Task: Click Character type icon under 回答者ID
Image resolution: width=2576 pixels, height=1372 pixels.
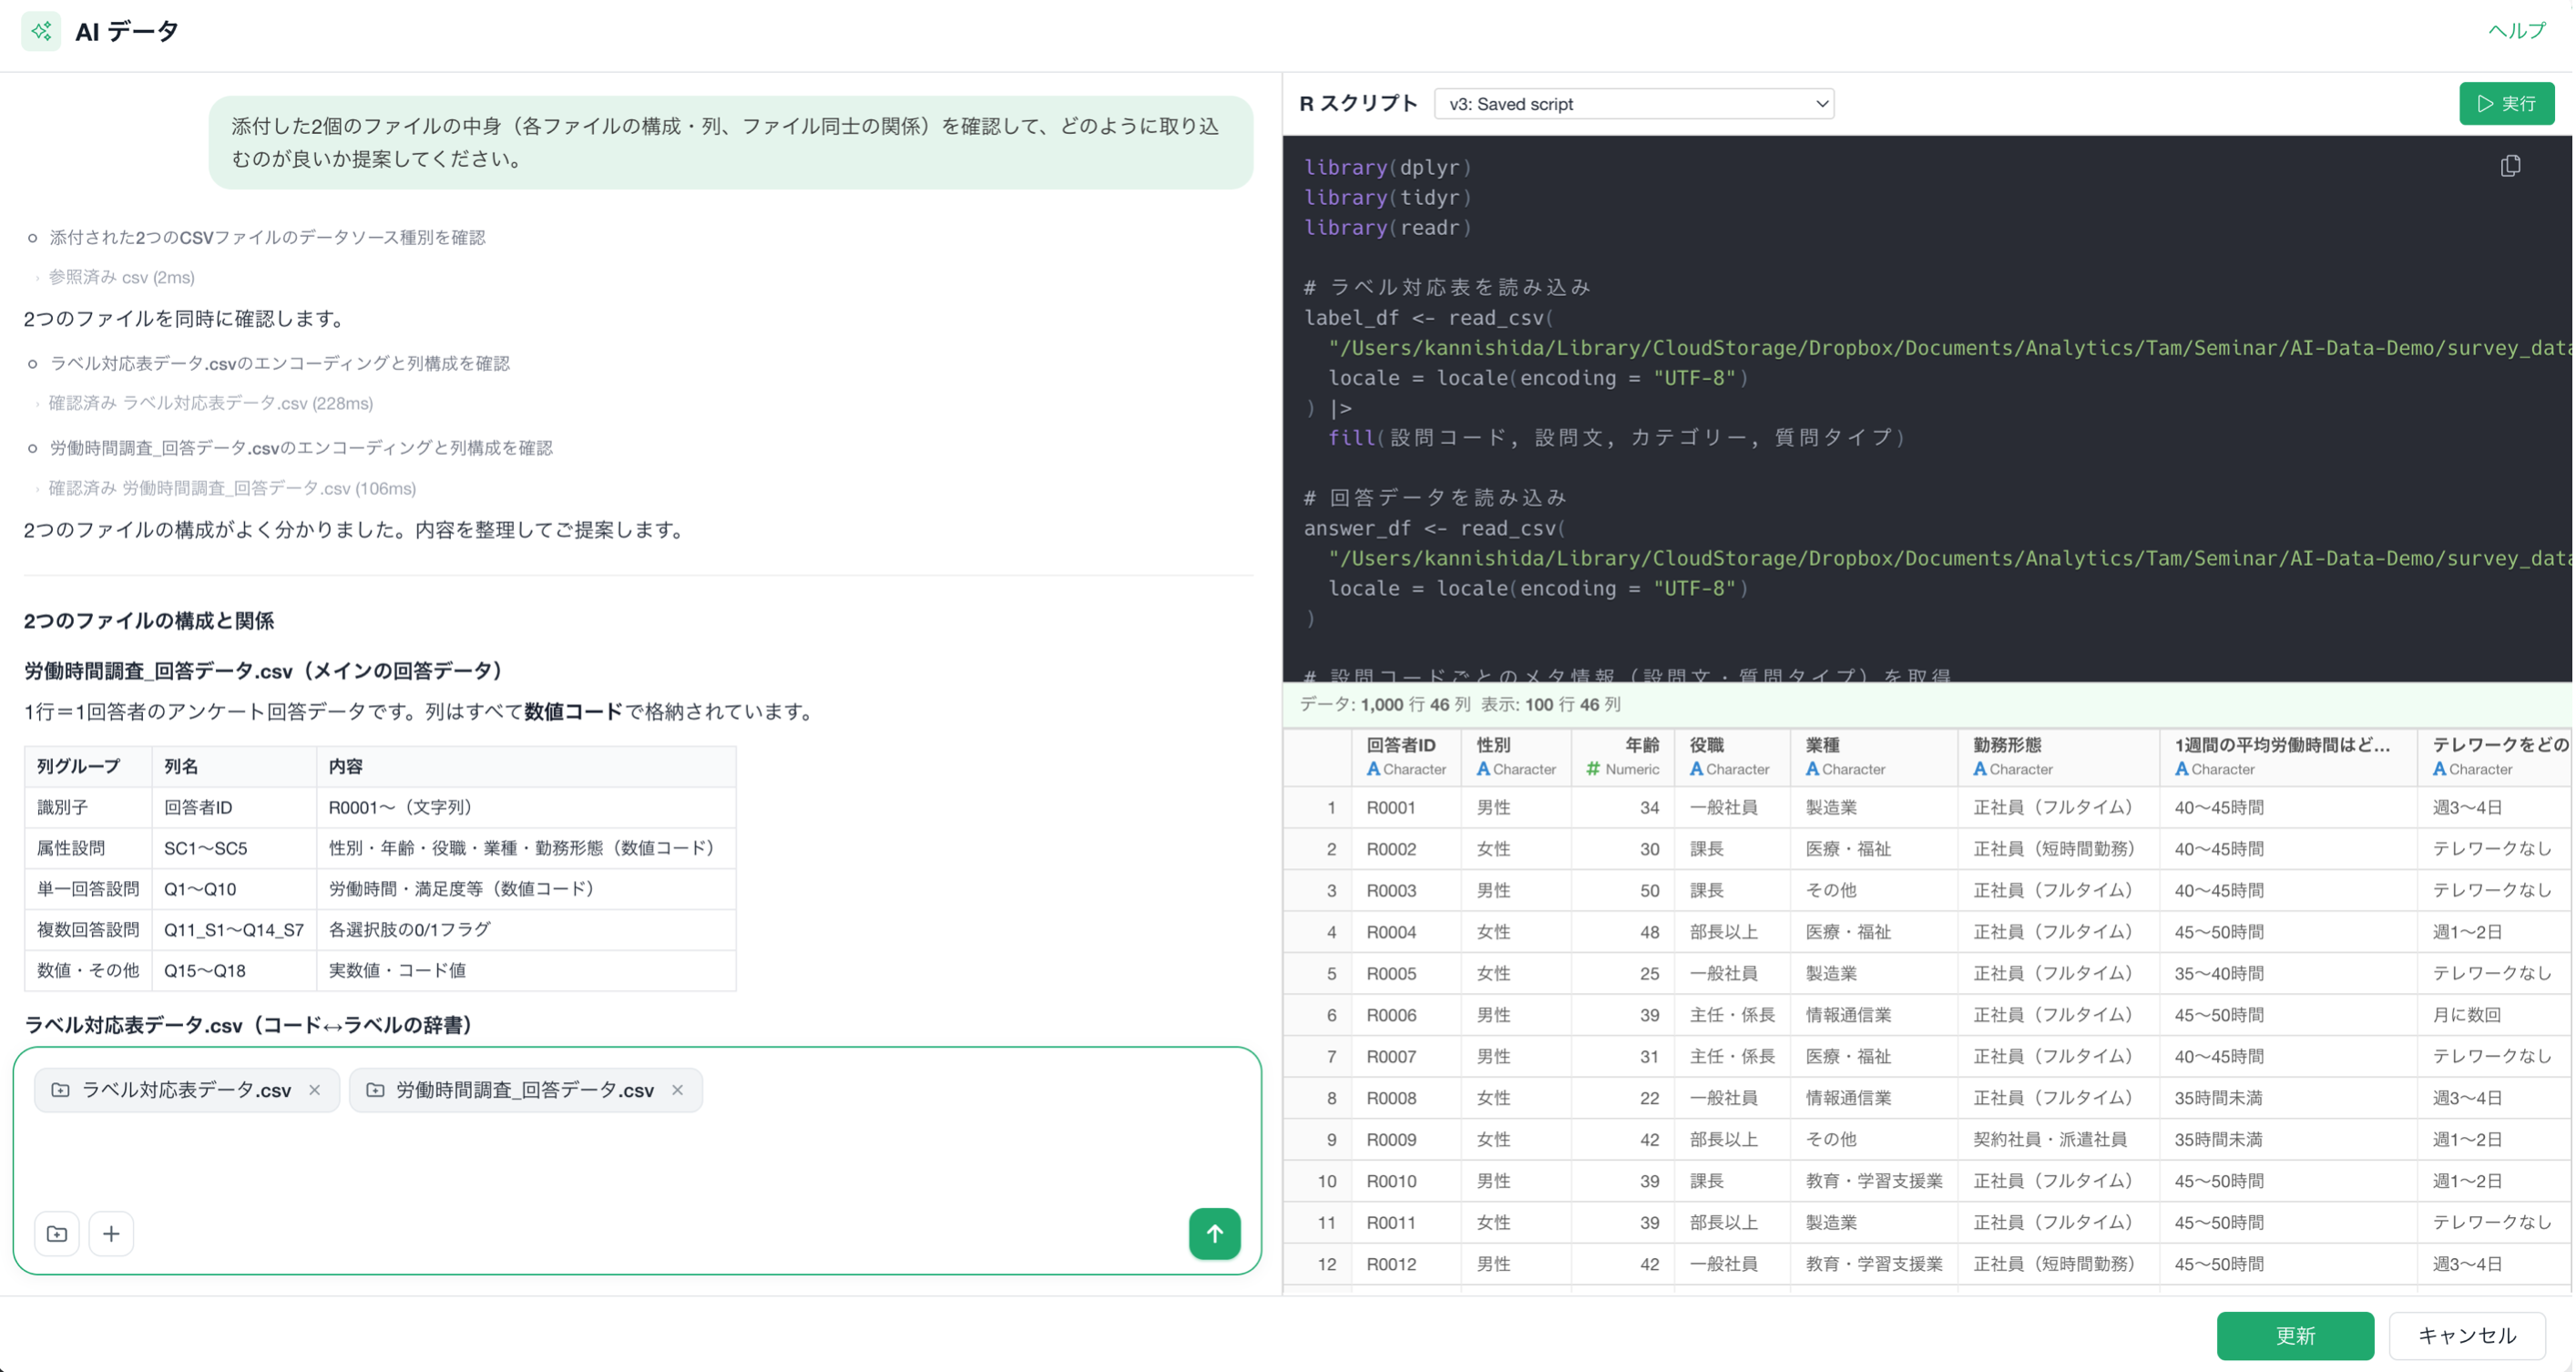Action: [1374, 770]
